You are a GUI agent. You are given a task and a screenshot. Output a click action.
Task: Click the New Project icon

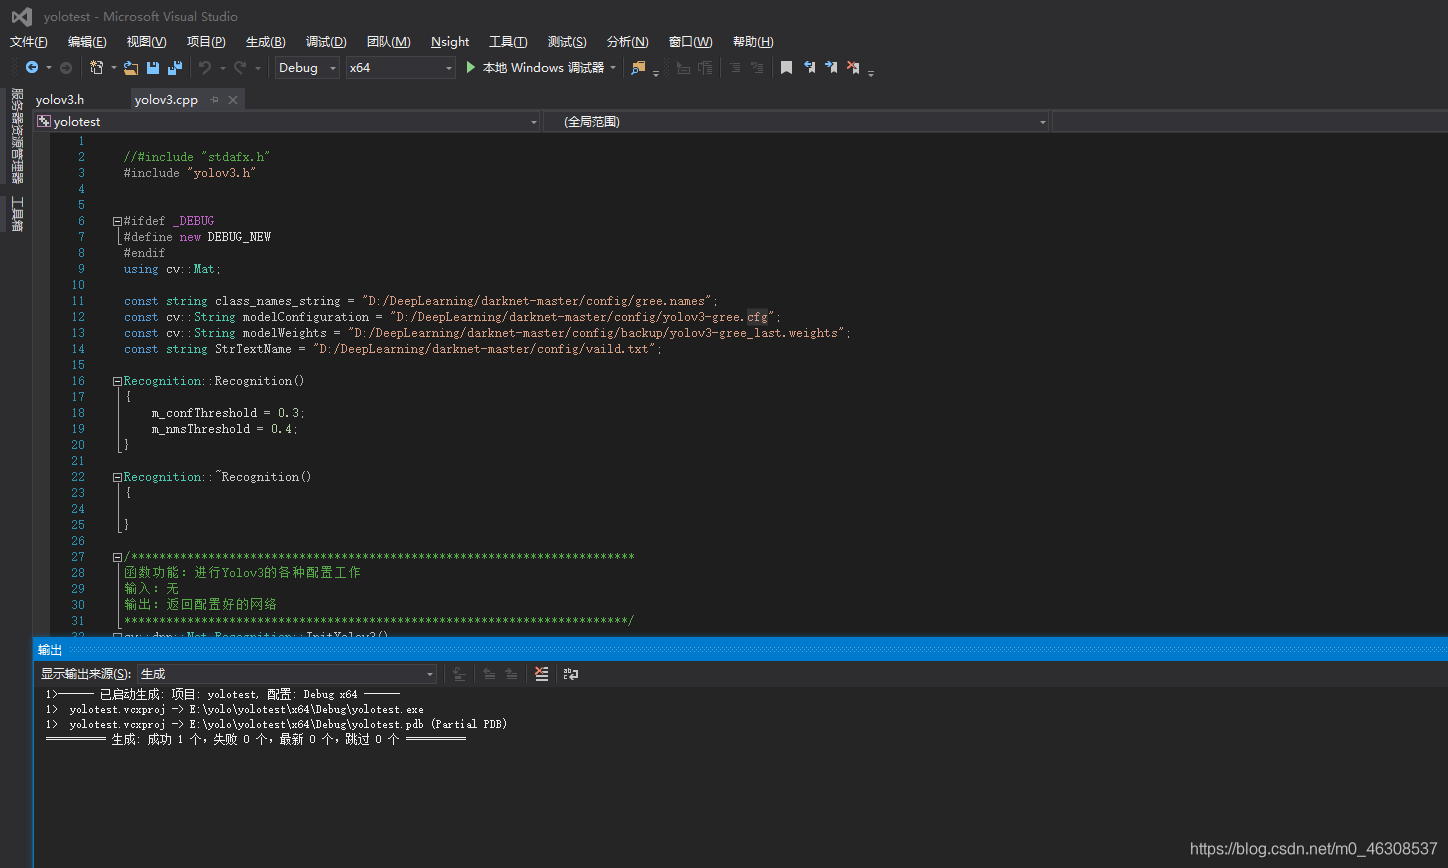[97, 68]
